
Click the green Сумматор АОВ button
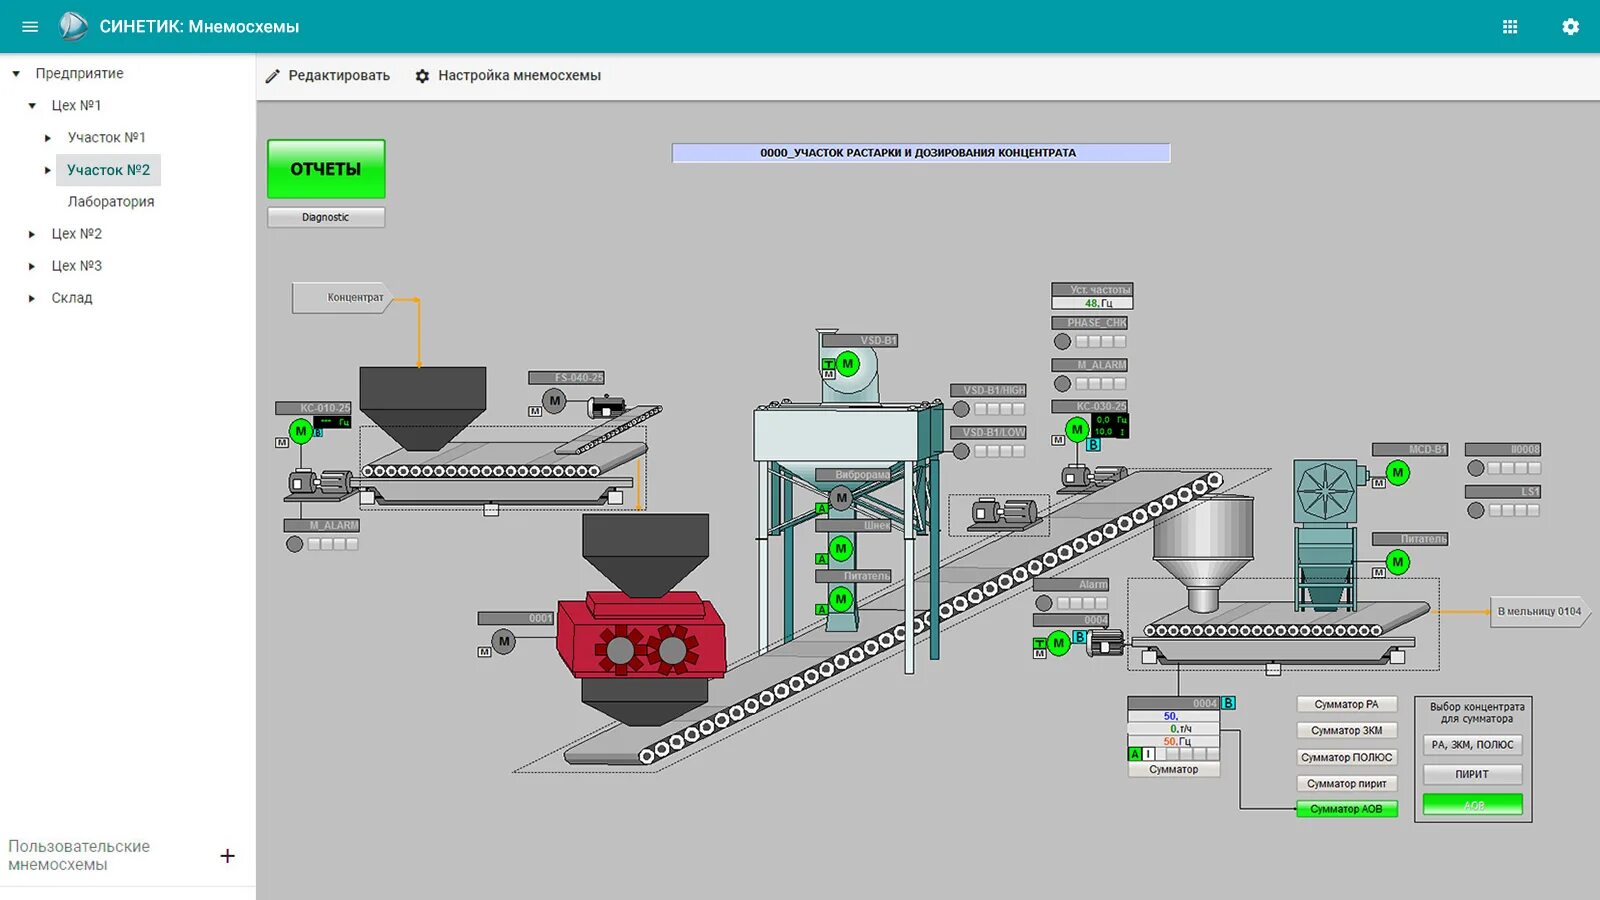point(1346,809)
